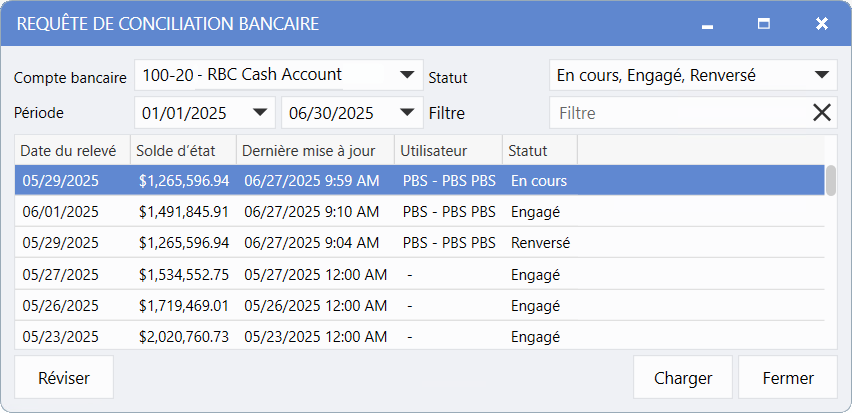Click the Utilisateur column header
Viewport: 852px width, 413px height.
[x=447, y=150]
